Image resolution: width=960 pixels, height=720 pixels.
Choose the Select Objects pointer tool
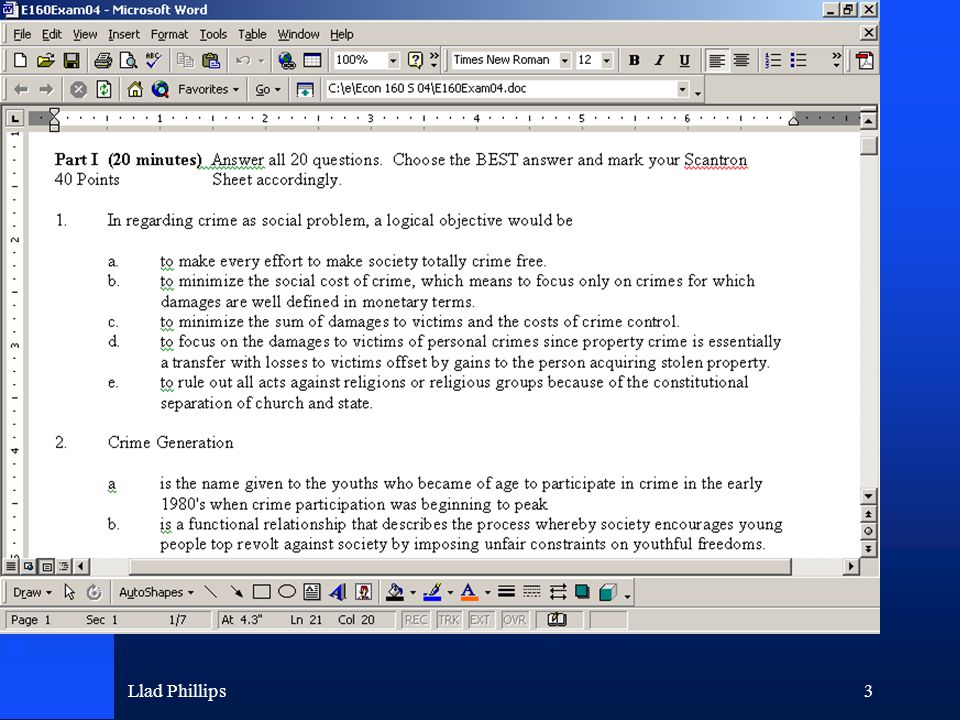69,591
